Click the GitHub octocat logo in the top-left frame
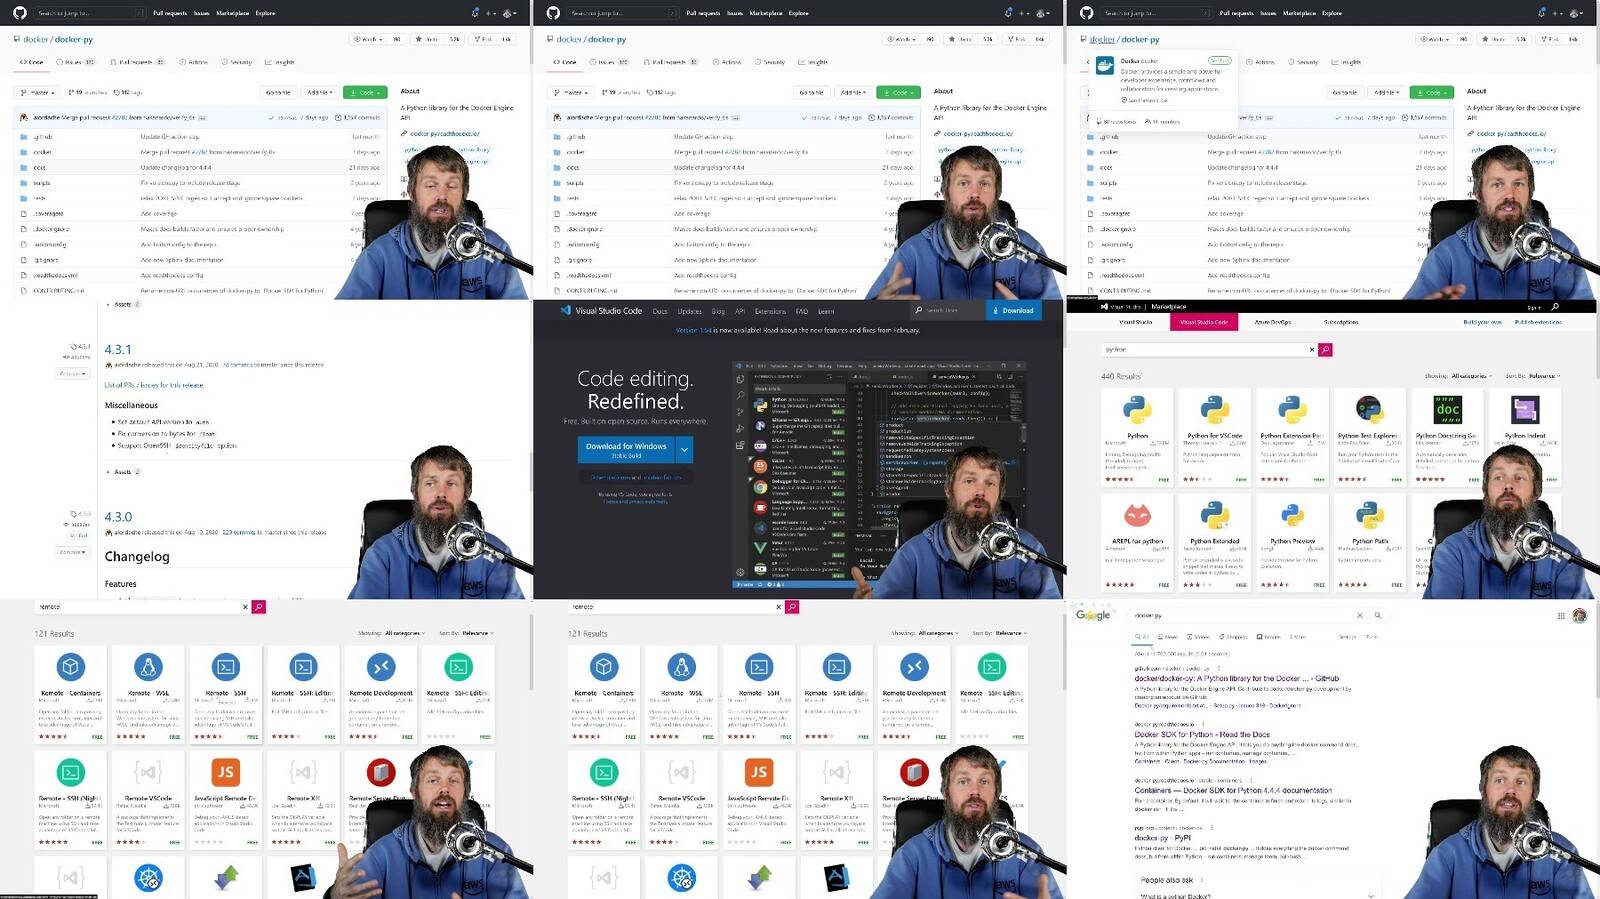The height and width of the screenshot is (899, 1600). pyautogui.click(x=20, y=13)
